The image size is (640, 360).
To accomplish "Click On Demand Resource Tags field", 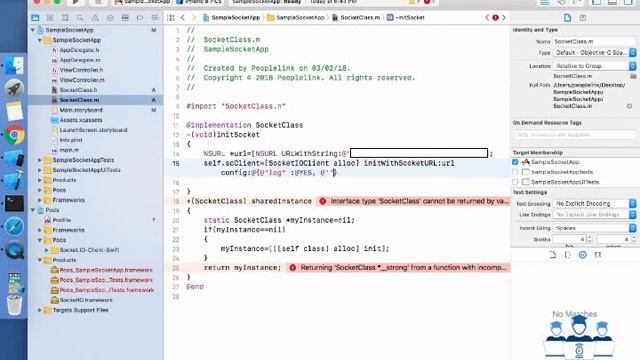I will tap(574, 135).
